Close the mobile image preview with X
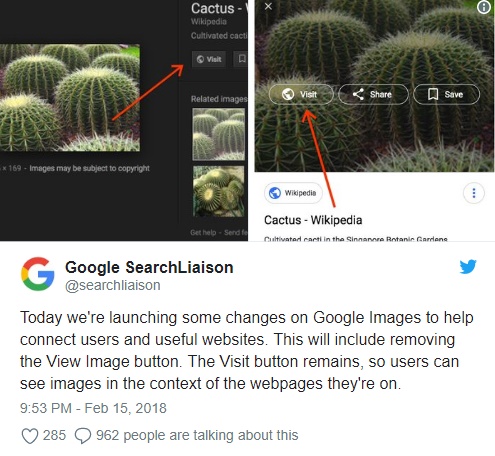This screenshot has width=495, height=456. pos(268,6)
